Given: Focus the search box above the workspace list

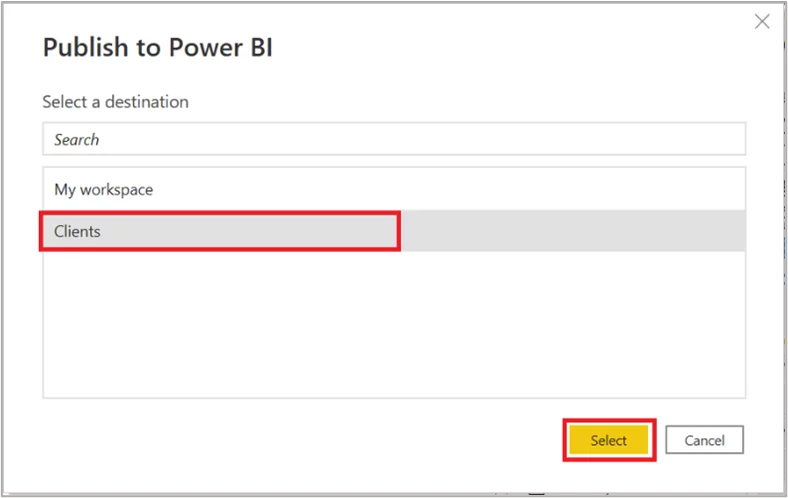Looking at the screenshot, I should pyautogui.click(x=394, y=140).
